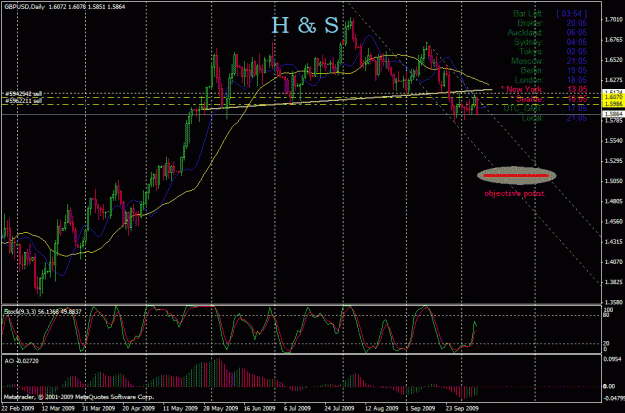The image size is (625, 413).
Task: Click the 11 May 2009 date label
Action: (179, 408)
